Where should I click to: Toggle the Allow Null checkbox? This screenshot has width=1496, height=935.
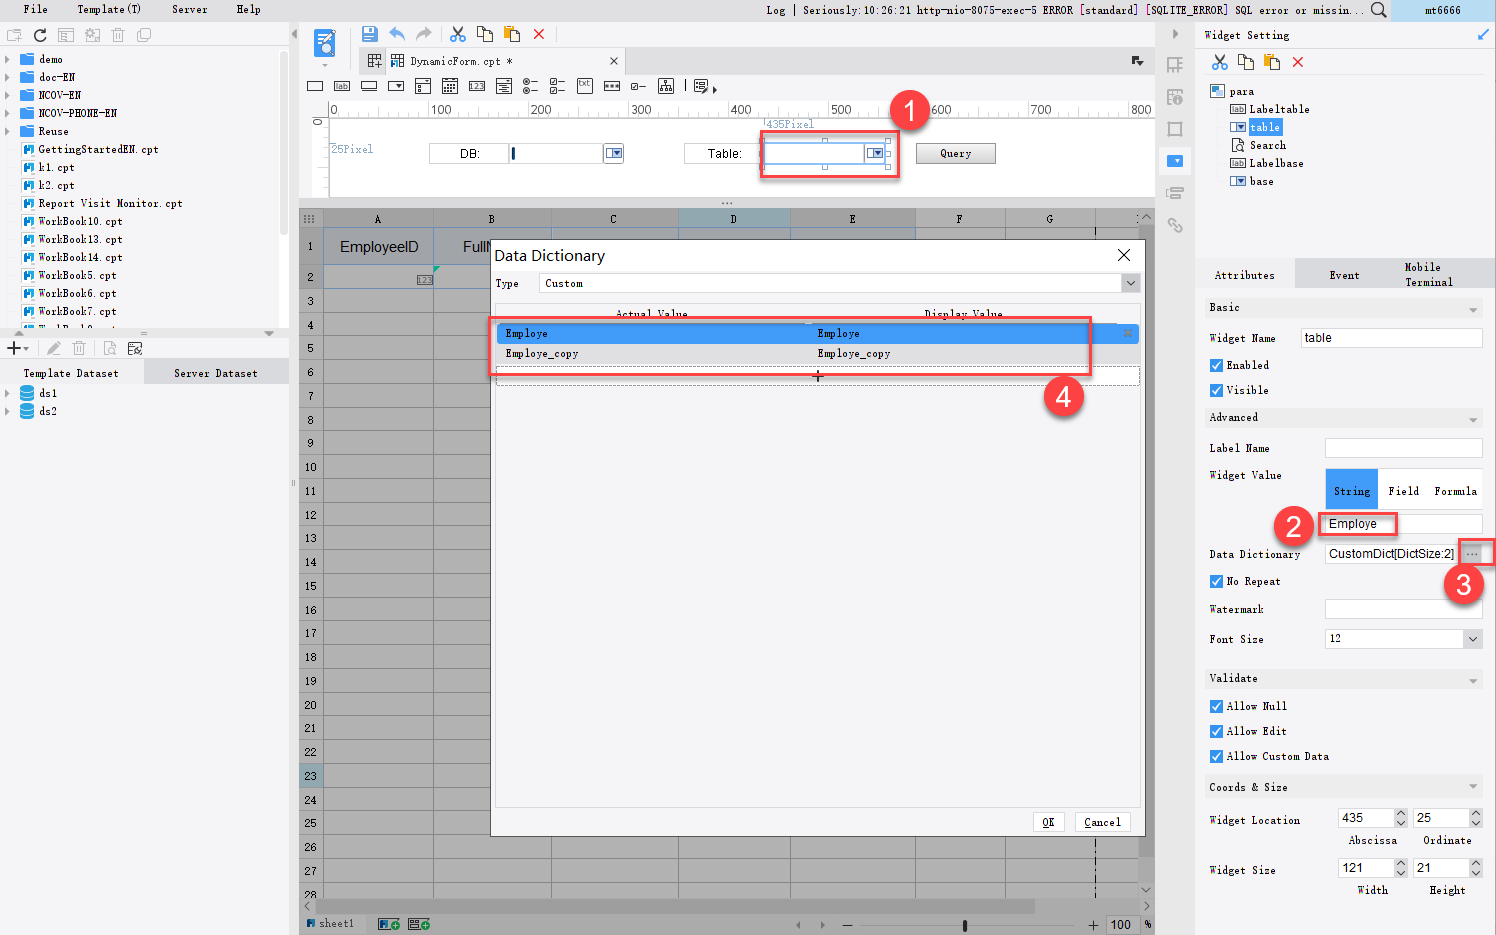(1216, 706)
